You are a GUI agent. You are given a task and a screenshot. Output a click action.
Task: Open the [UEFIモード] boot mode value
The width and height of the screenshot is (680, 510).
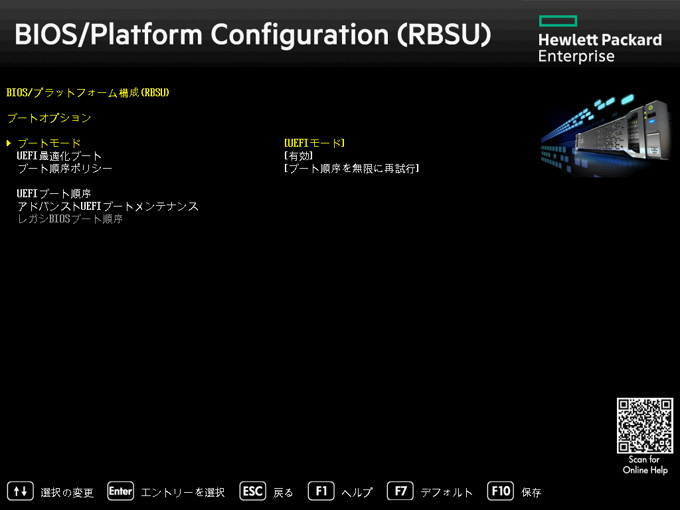pyautogui.click(x=314, y=143)
